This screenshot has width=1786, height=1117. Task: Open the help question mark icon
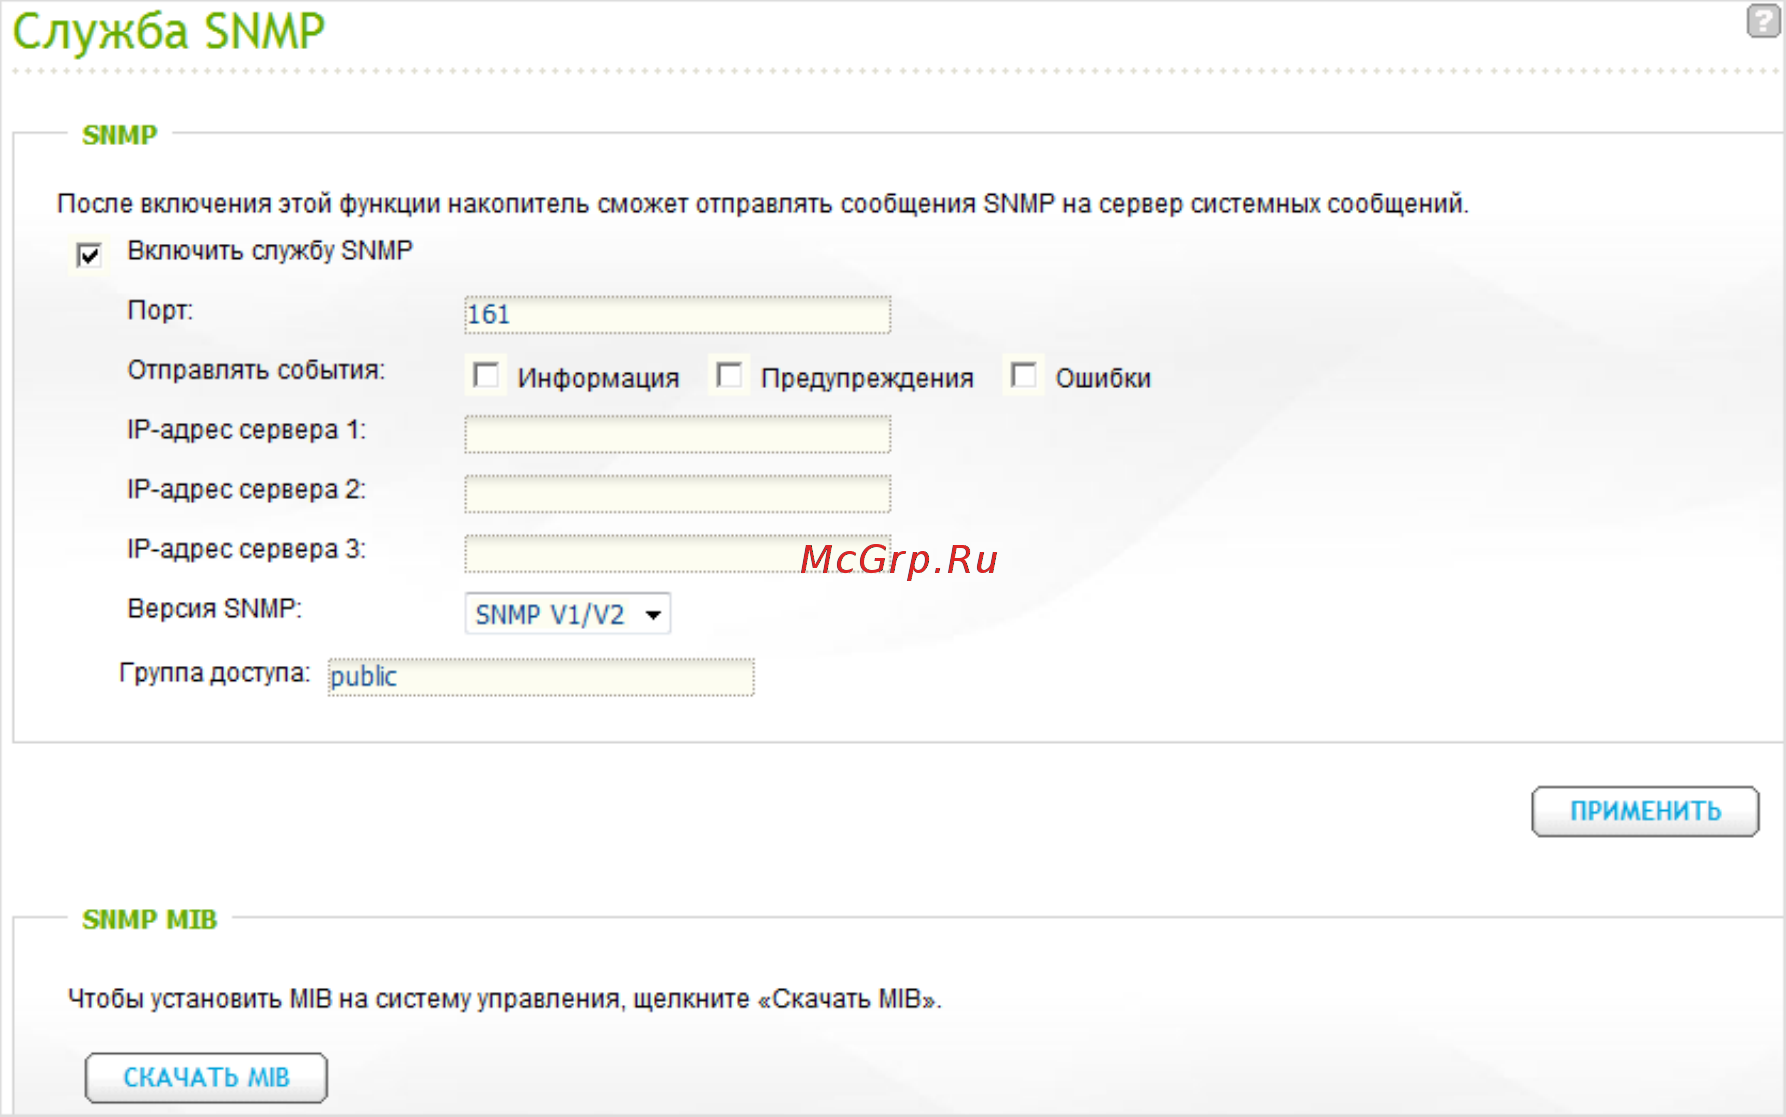coord(1763,21)
